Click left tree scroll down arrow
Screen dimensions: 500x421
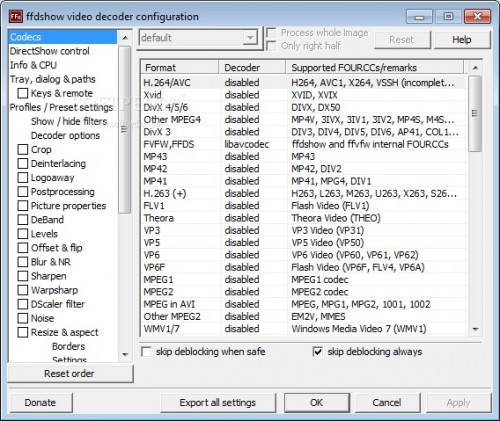[x=125, y=354]
